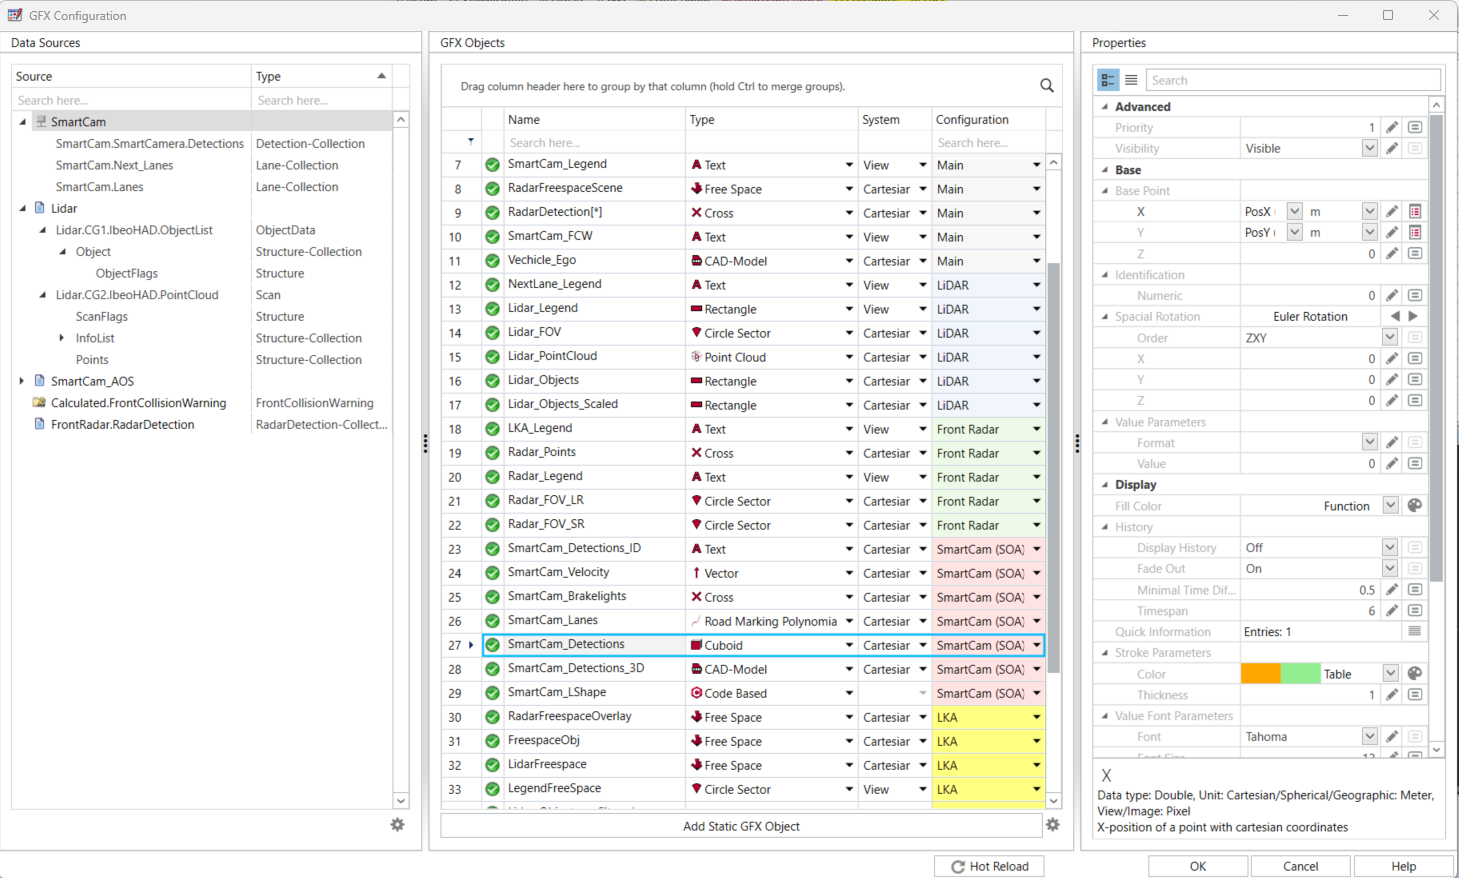Image resolution: width=1459 pixels, height=878 pixels.
Task: Click the Hot Reload button
Action: coord(989,866)
